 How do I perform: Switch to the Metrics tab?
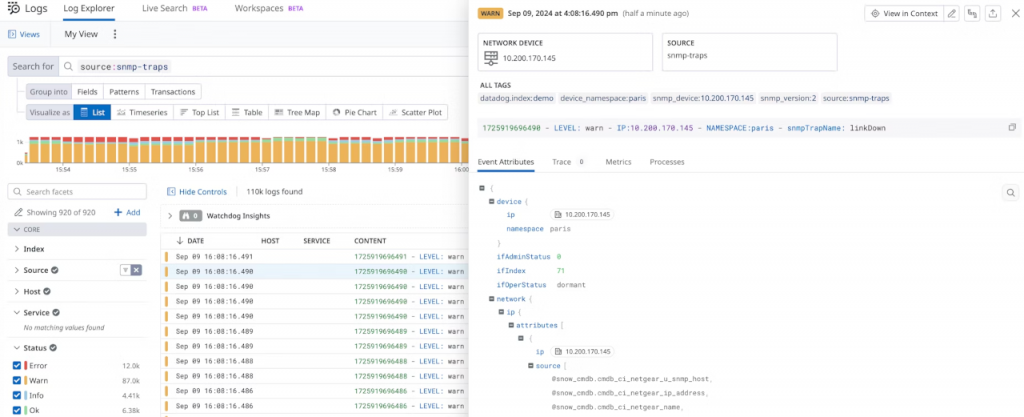(618, 161)
